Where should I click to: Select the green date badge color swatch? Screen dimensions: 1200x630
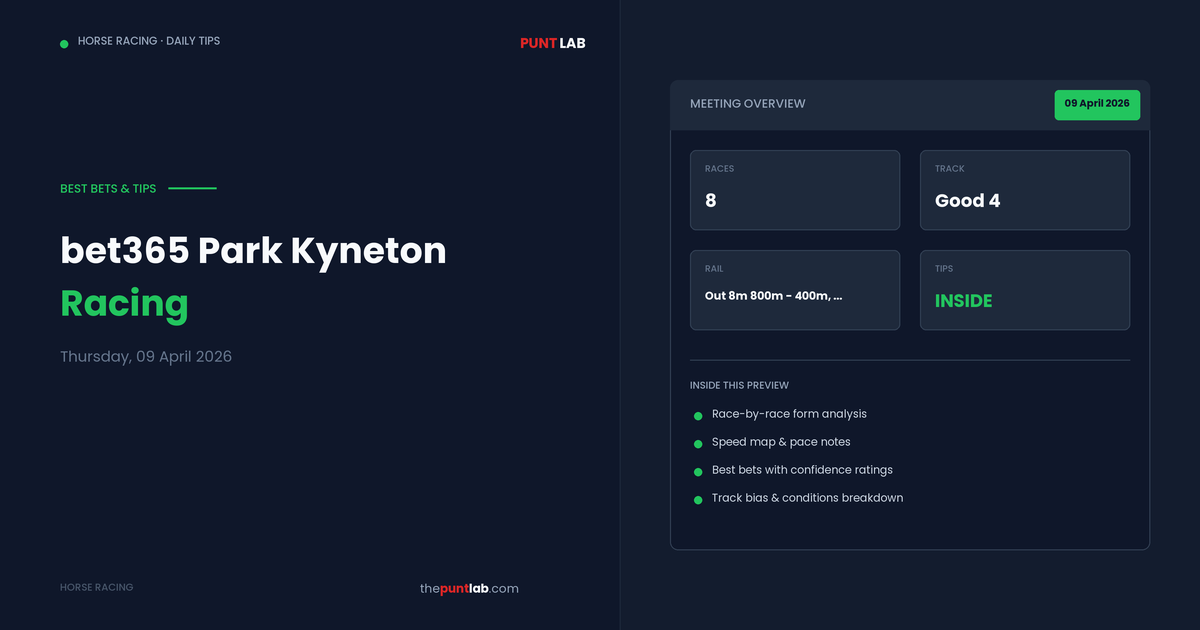(x=1097, y=104)
